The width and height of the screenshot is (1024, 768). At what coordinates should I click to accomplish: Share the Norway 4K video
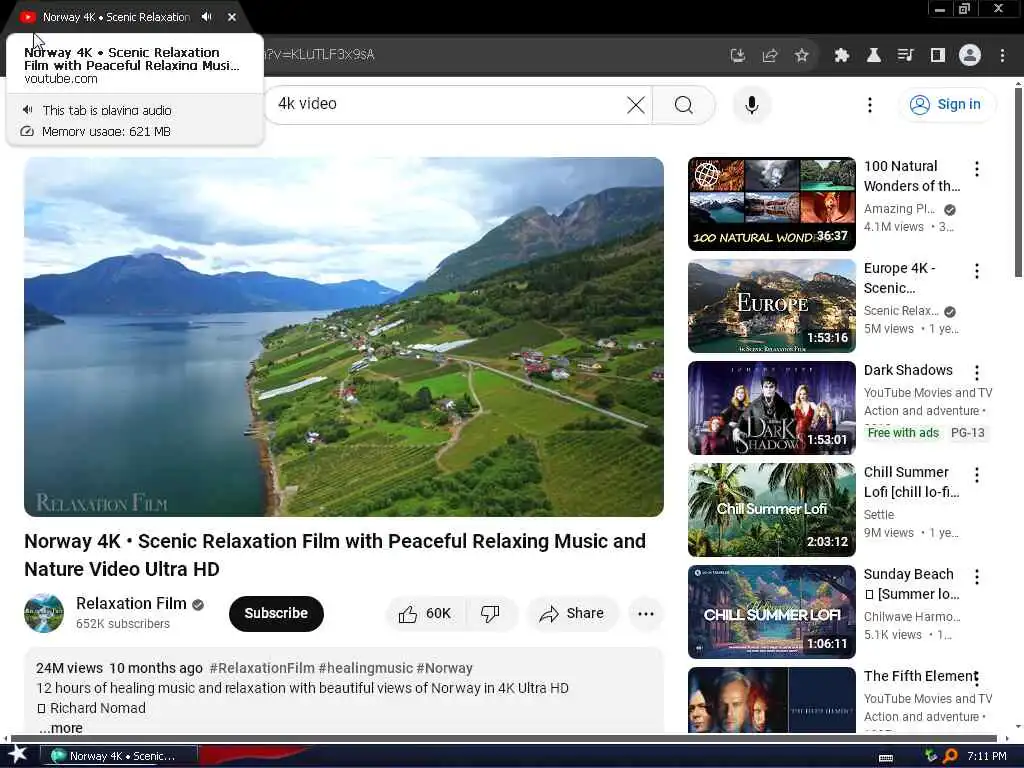(572, 613)
